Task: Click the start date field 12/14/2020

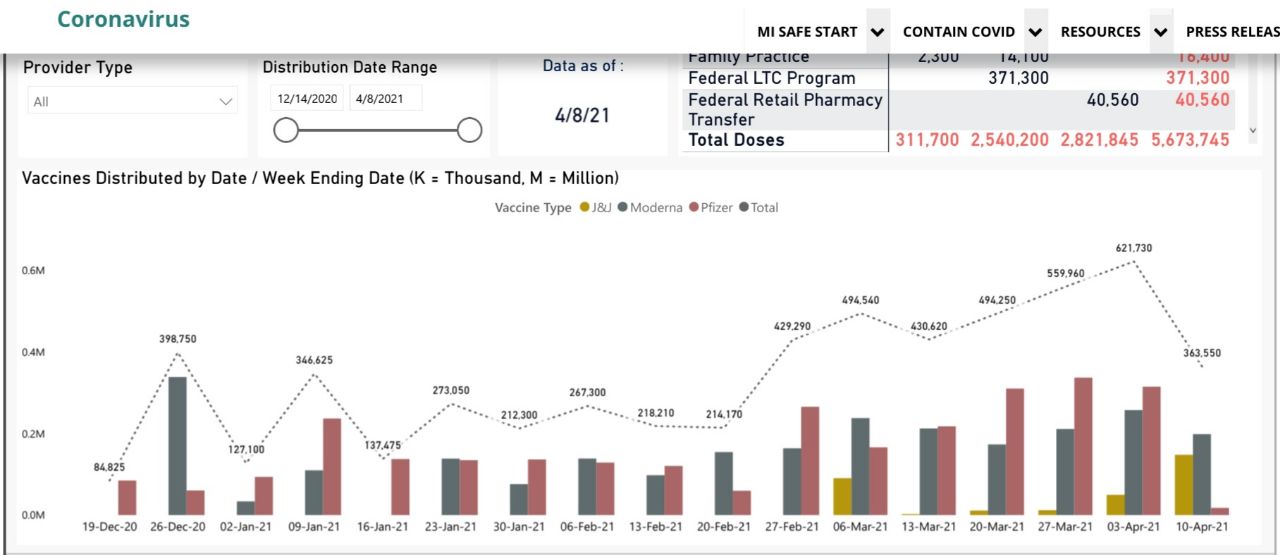Action: 309,98
